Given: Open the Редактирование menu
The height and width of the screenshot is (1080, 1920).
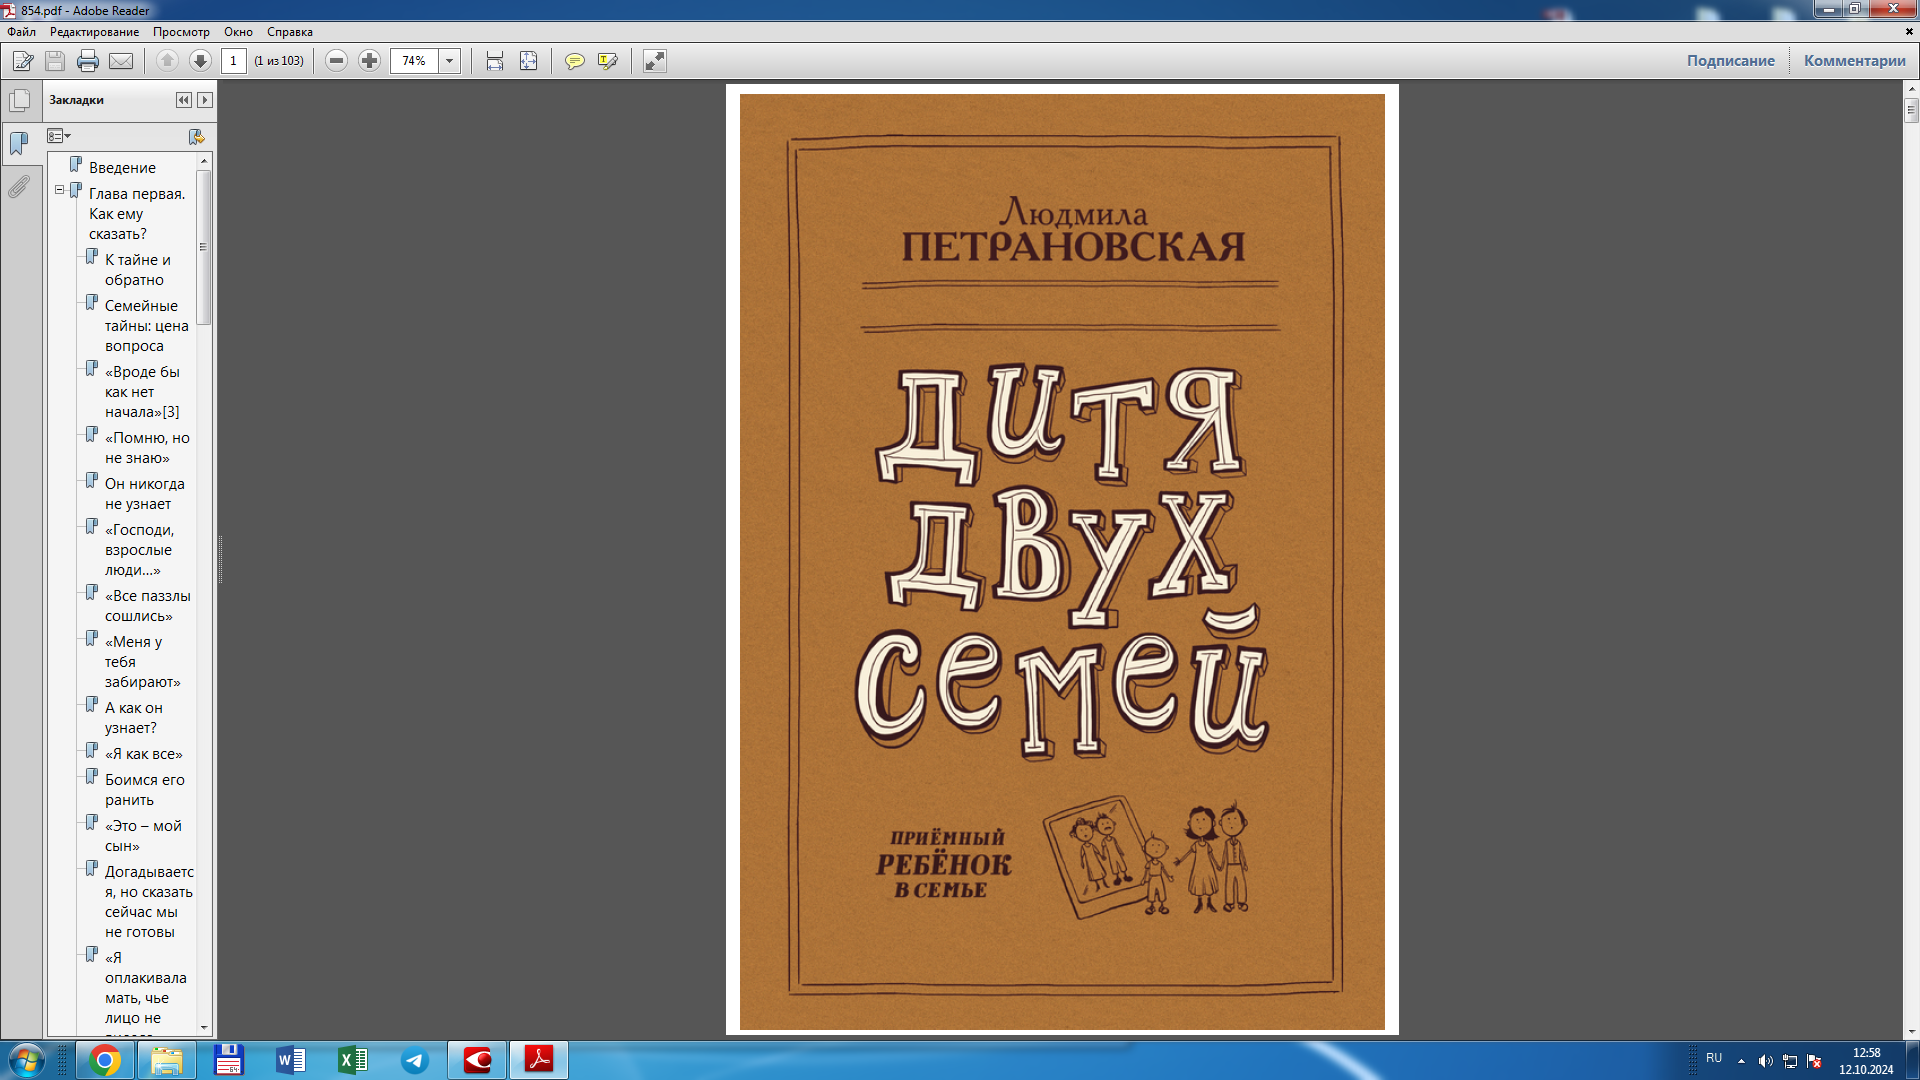Looking at the screenshot, I should tap(94, 32).
